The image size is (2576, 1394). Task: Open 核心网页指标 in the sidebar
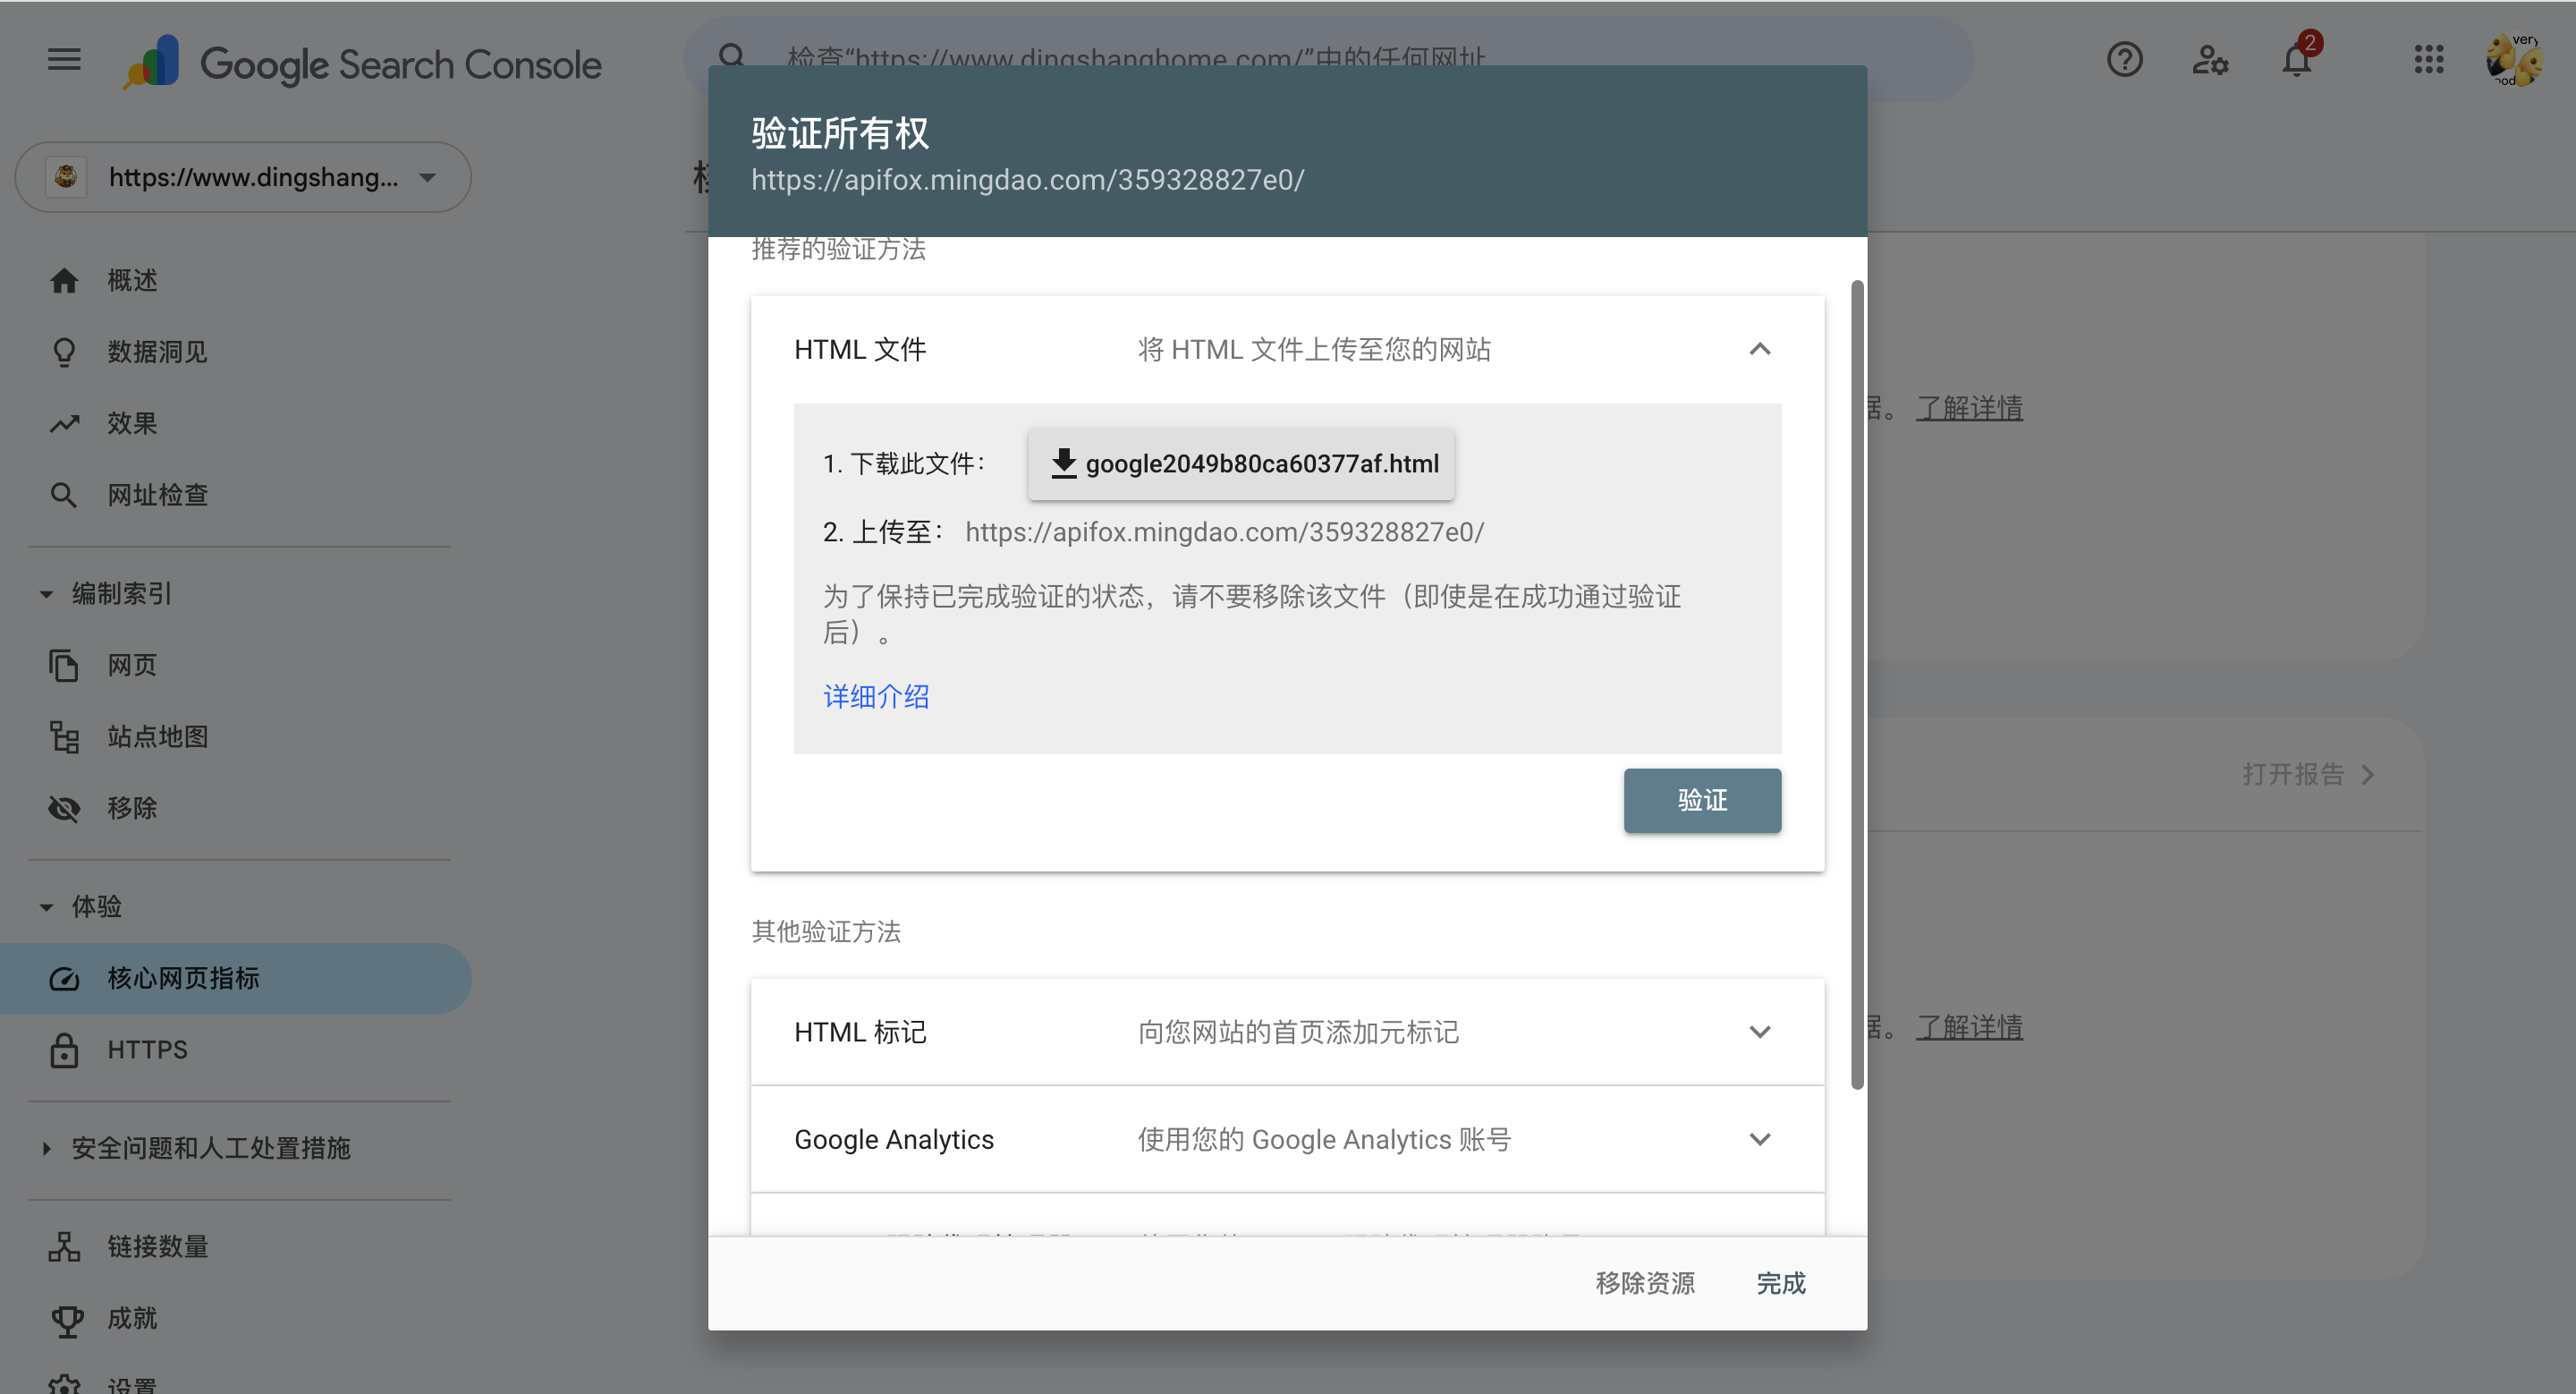pos(183,978)
